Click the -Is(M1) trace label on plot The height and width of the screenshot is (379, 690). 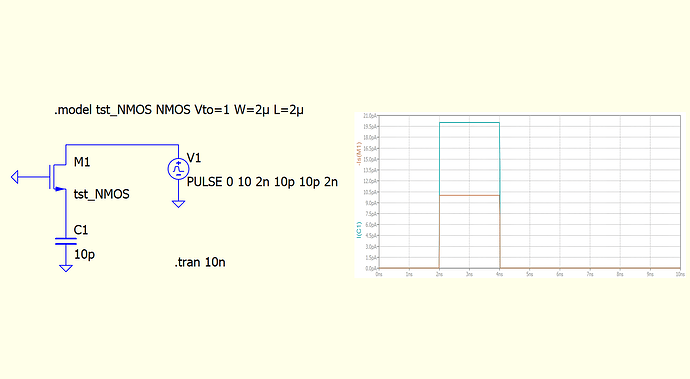[359, 154]
